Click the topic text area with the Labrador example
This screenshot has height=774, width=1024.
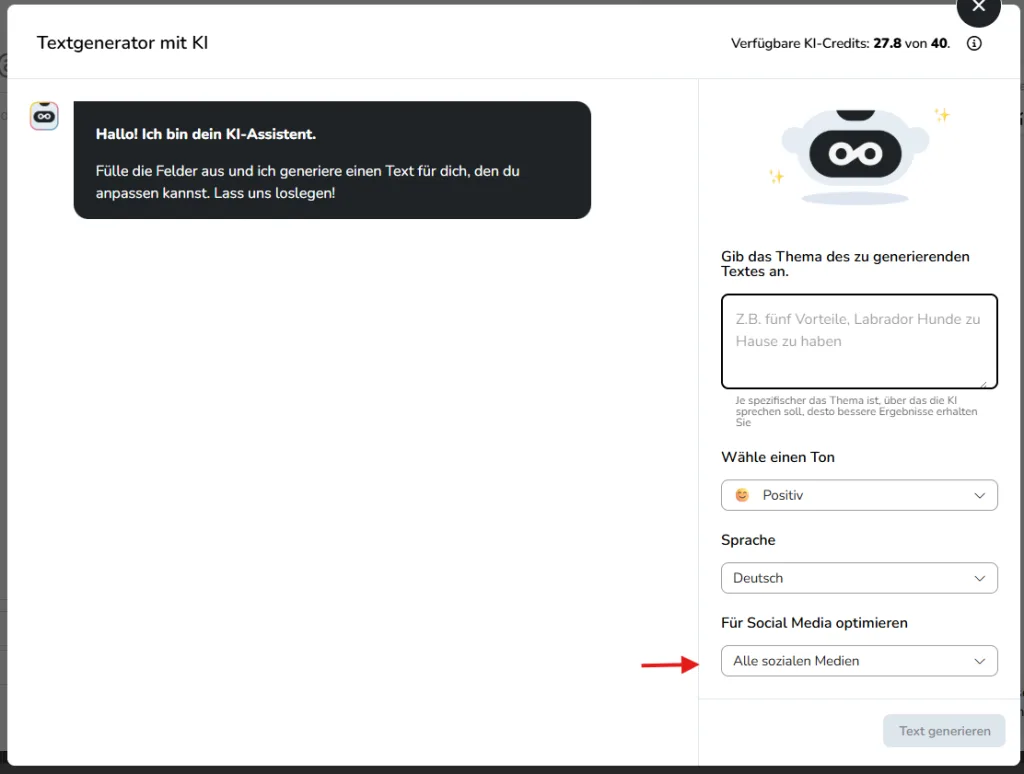859,340
